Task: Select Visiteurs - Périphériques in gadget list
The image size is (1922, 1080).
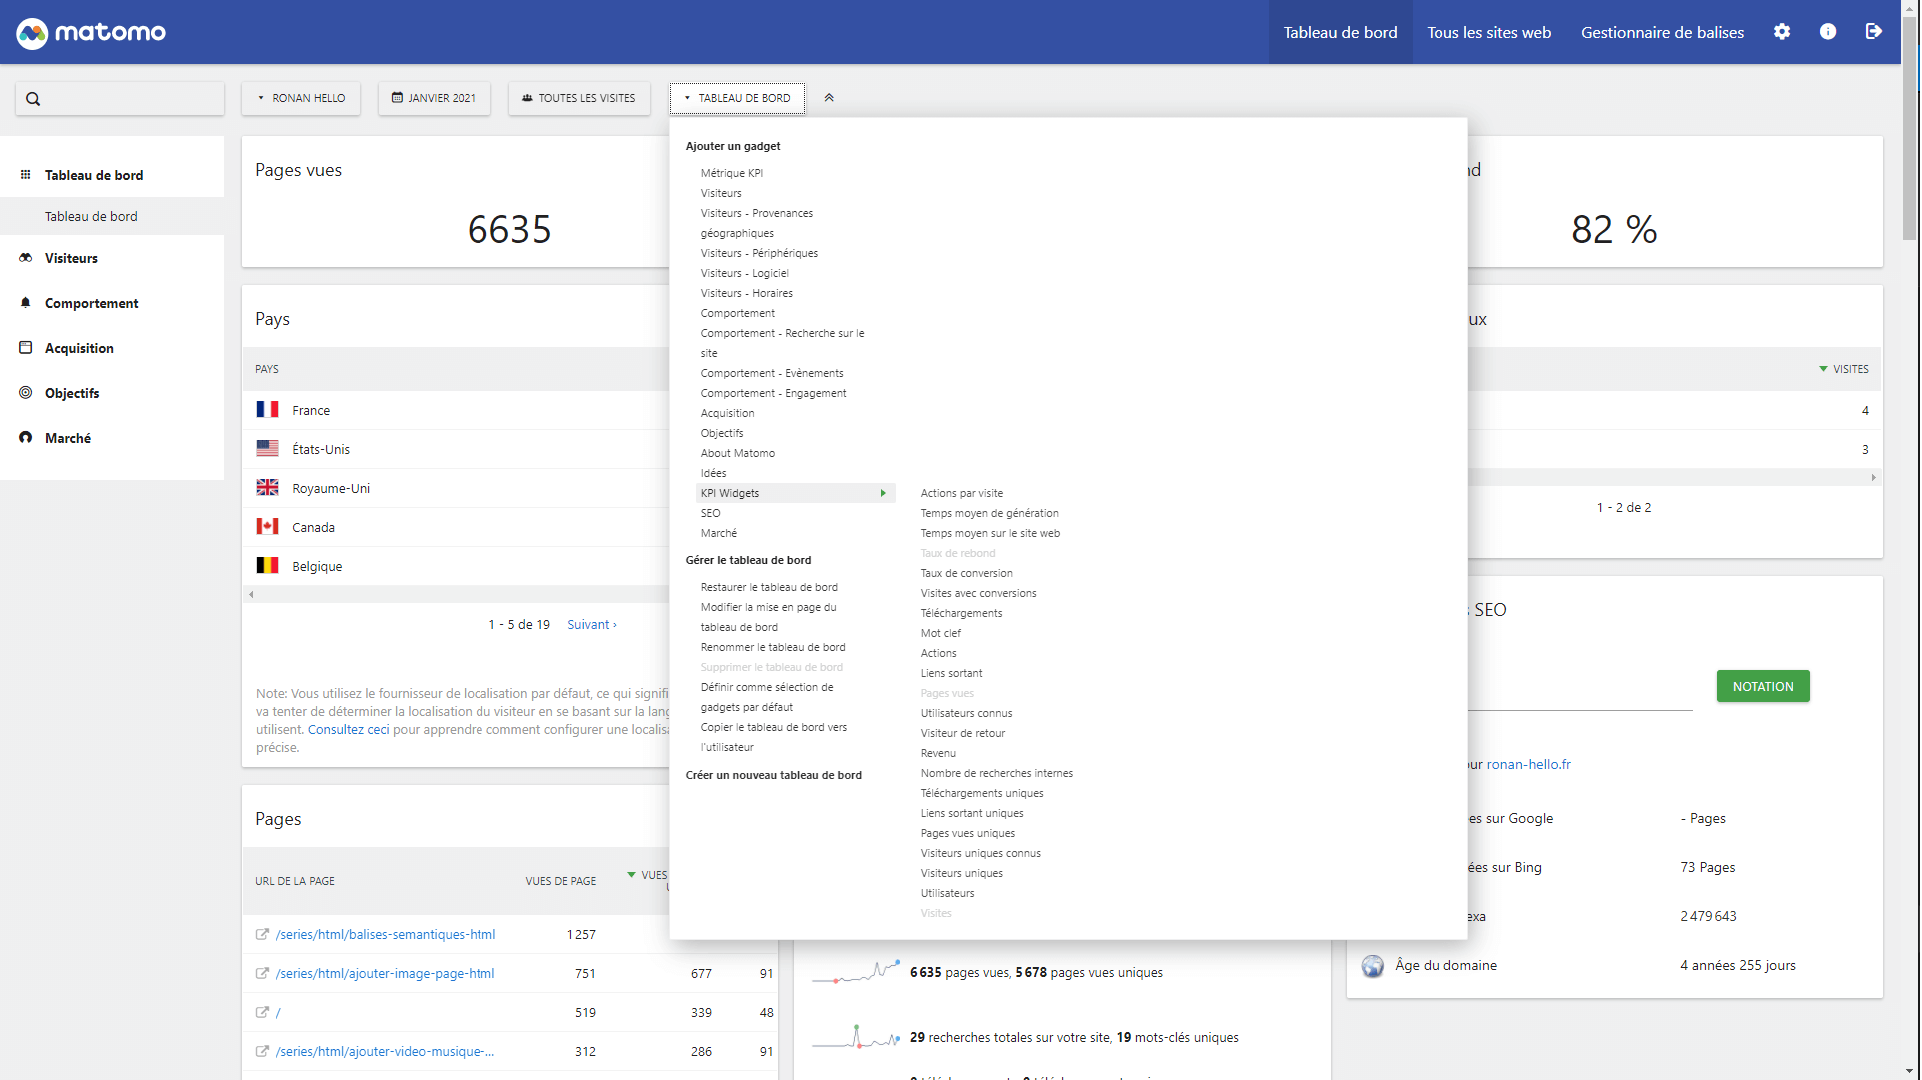Action: [x=759, y=253]
